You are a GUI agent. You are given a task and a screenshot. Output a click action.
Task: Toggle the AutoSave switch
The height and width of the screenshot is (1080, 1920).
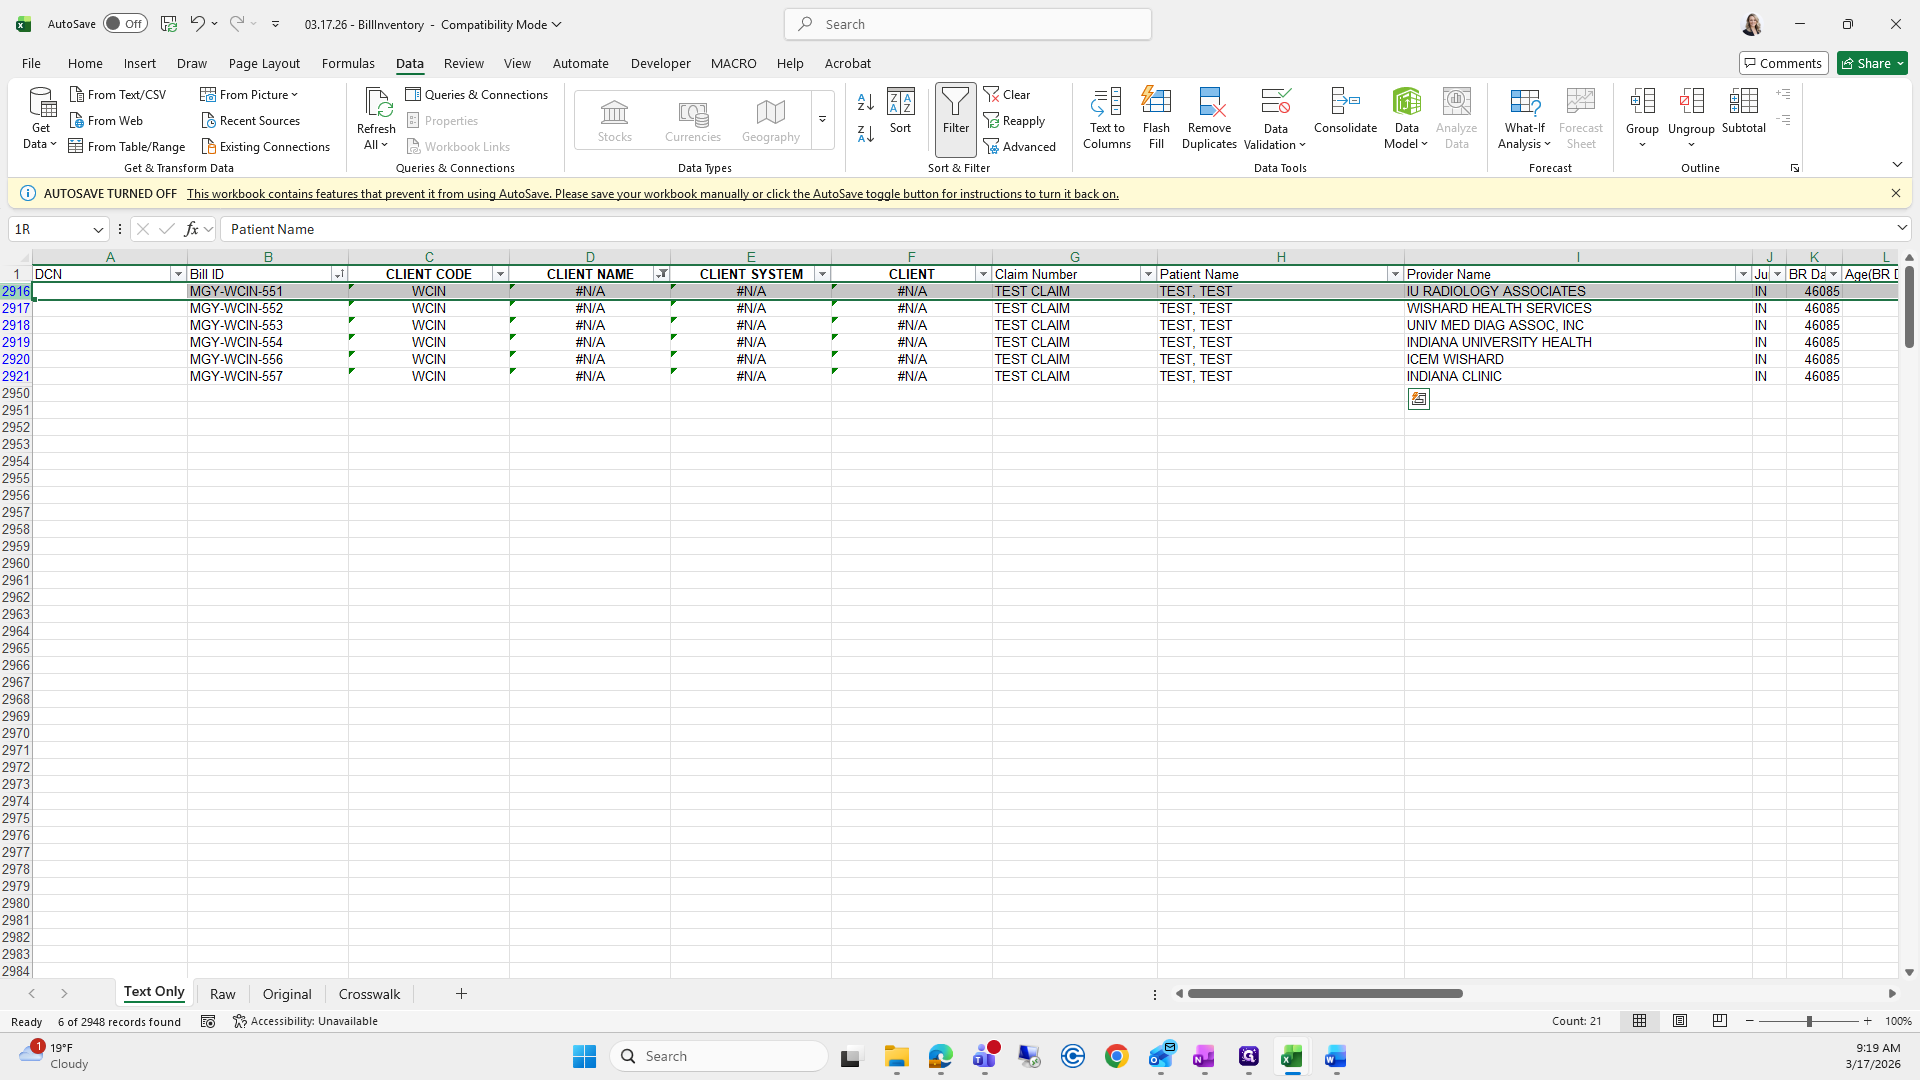125,24
